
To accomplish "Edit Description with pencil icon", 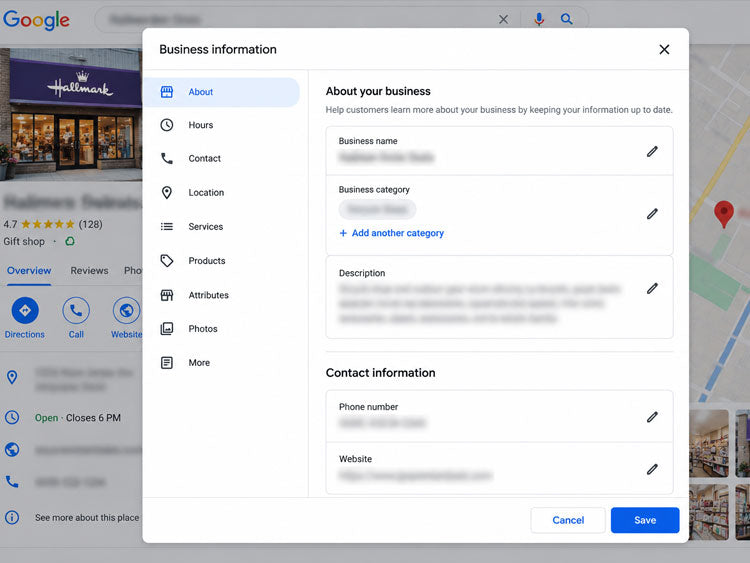I will (x=652, y=288).
